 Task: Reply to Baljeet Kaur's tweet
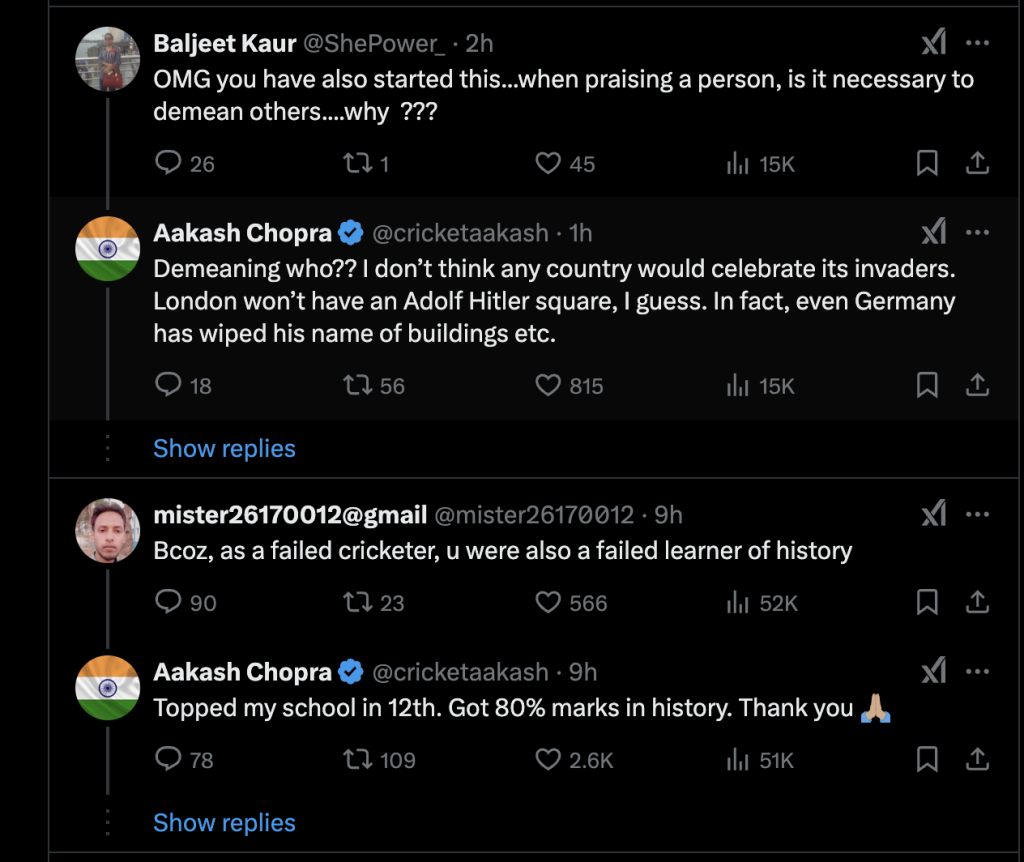[169, 163]
